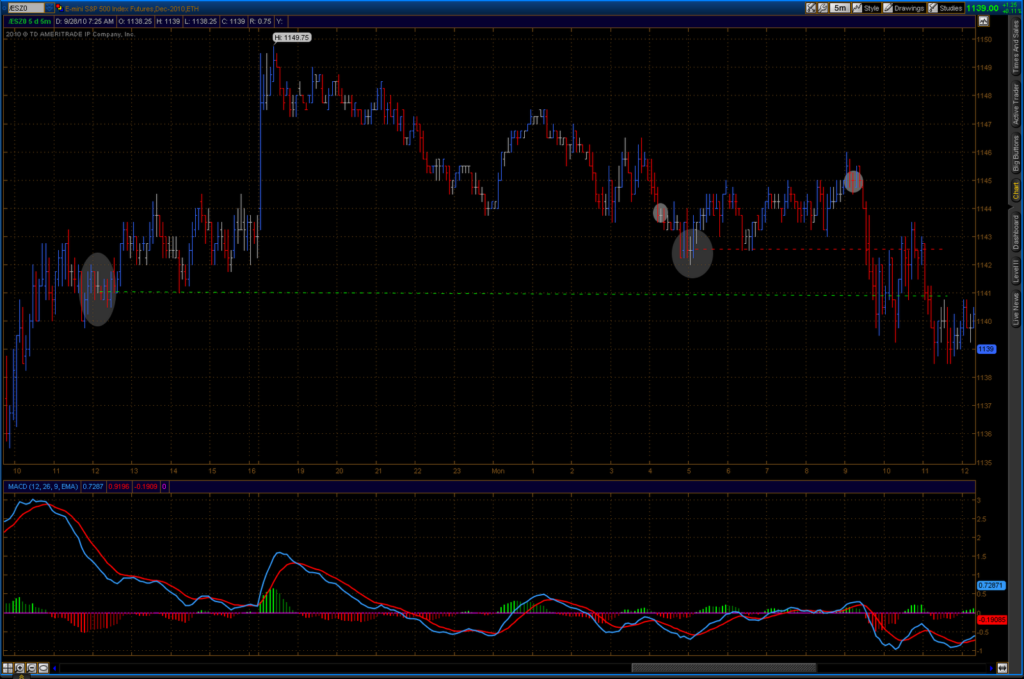The height and width of the screenshot is (679, 1024).
Task: Click the zoom in icon at bottom left
Action: click(20, 668)
